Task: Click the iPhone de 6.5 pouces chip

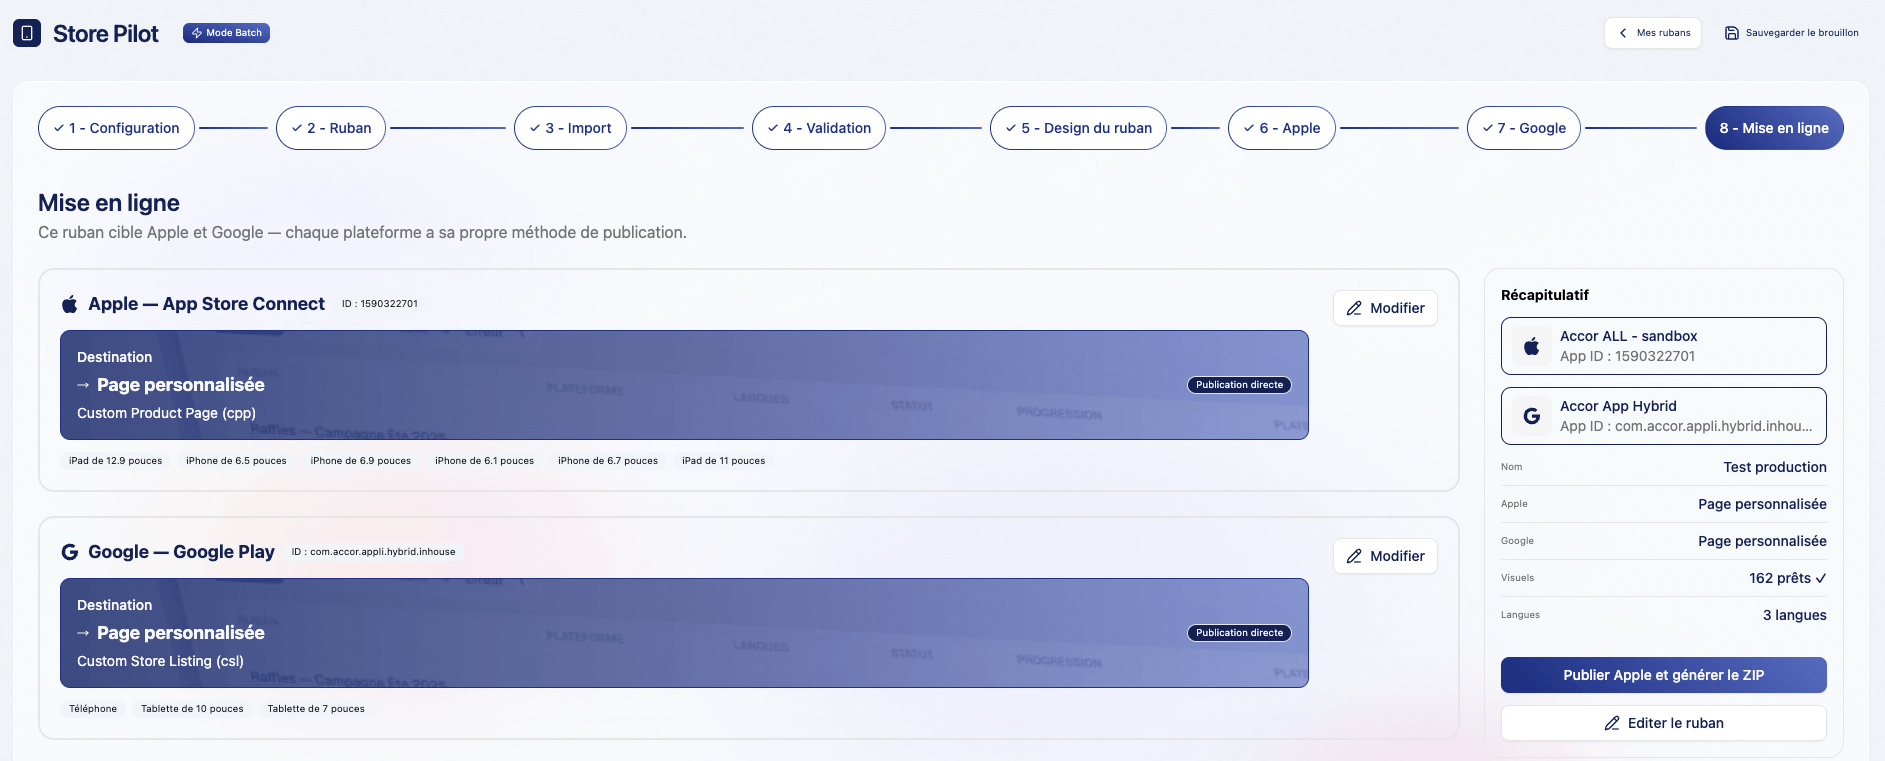Action: 236,461
